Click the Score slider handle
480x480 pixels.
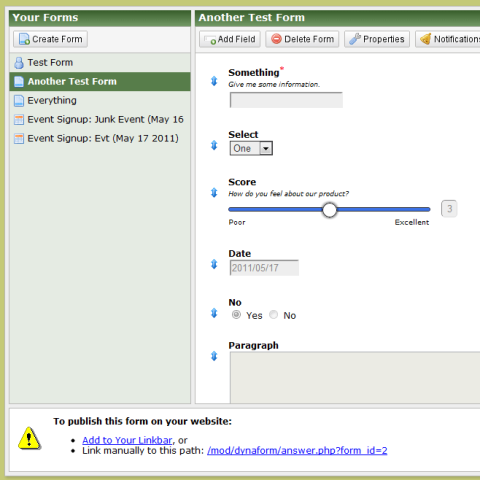tap(329, 210)
